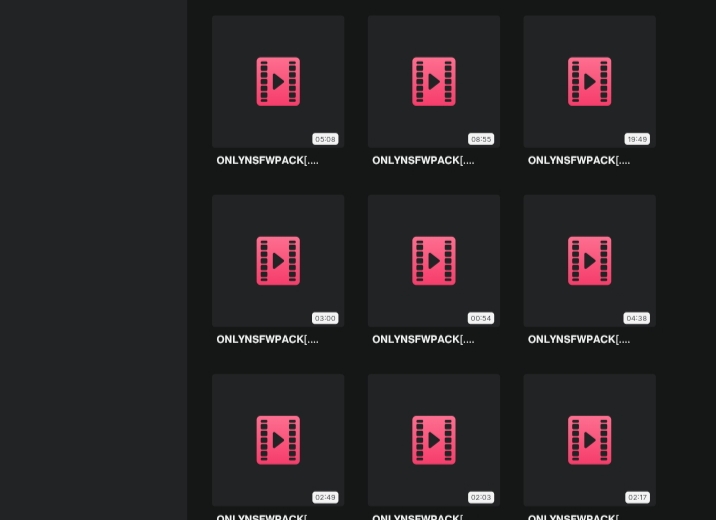Image resolution: width=716 pixels, height=520 pixels.
Task: Open the file name below the 08:55 video
Action: tap(423, 160)
